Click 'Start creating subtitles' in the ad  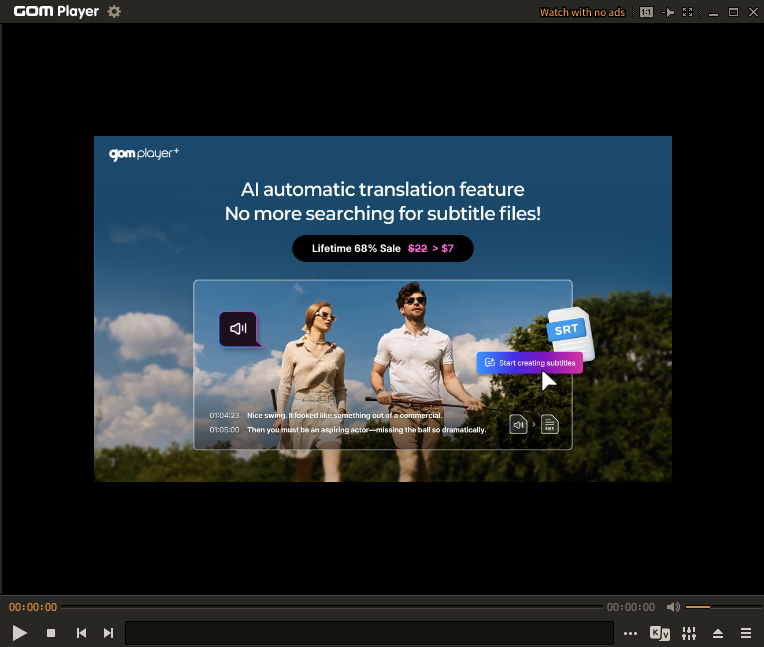point(529,362)
